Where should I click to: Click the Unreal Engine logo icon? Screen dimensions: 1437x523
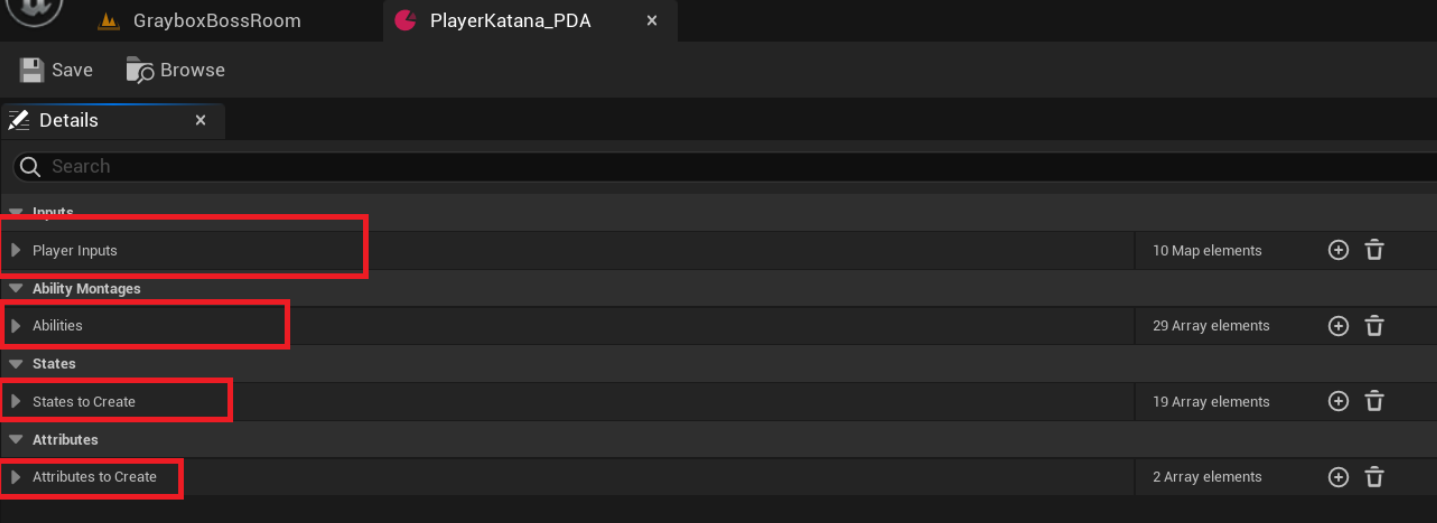click(36, 10)
